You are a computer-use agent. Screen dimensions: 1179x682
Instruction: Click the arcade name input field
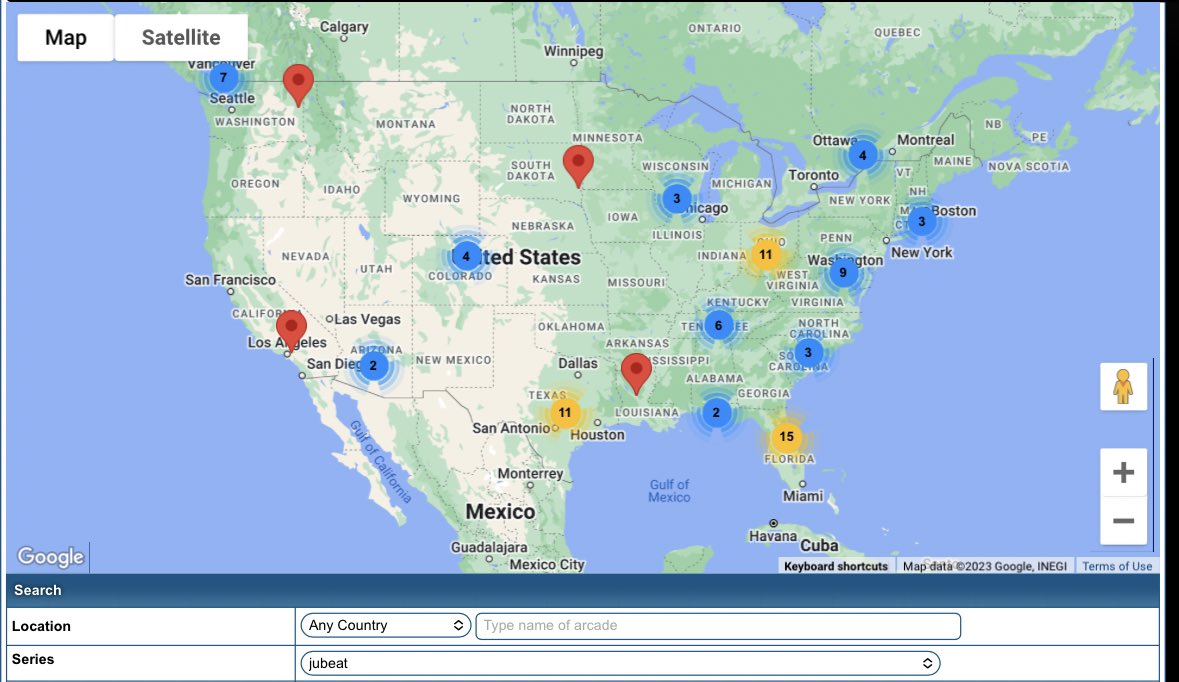[x=718, y=626]
